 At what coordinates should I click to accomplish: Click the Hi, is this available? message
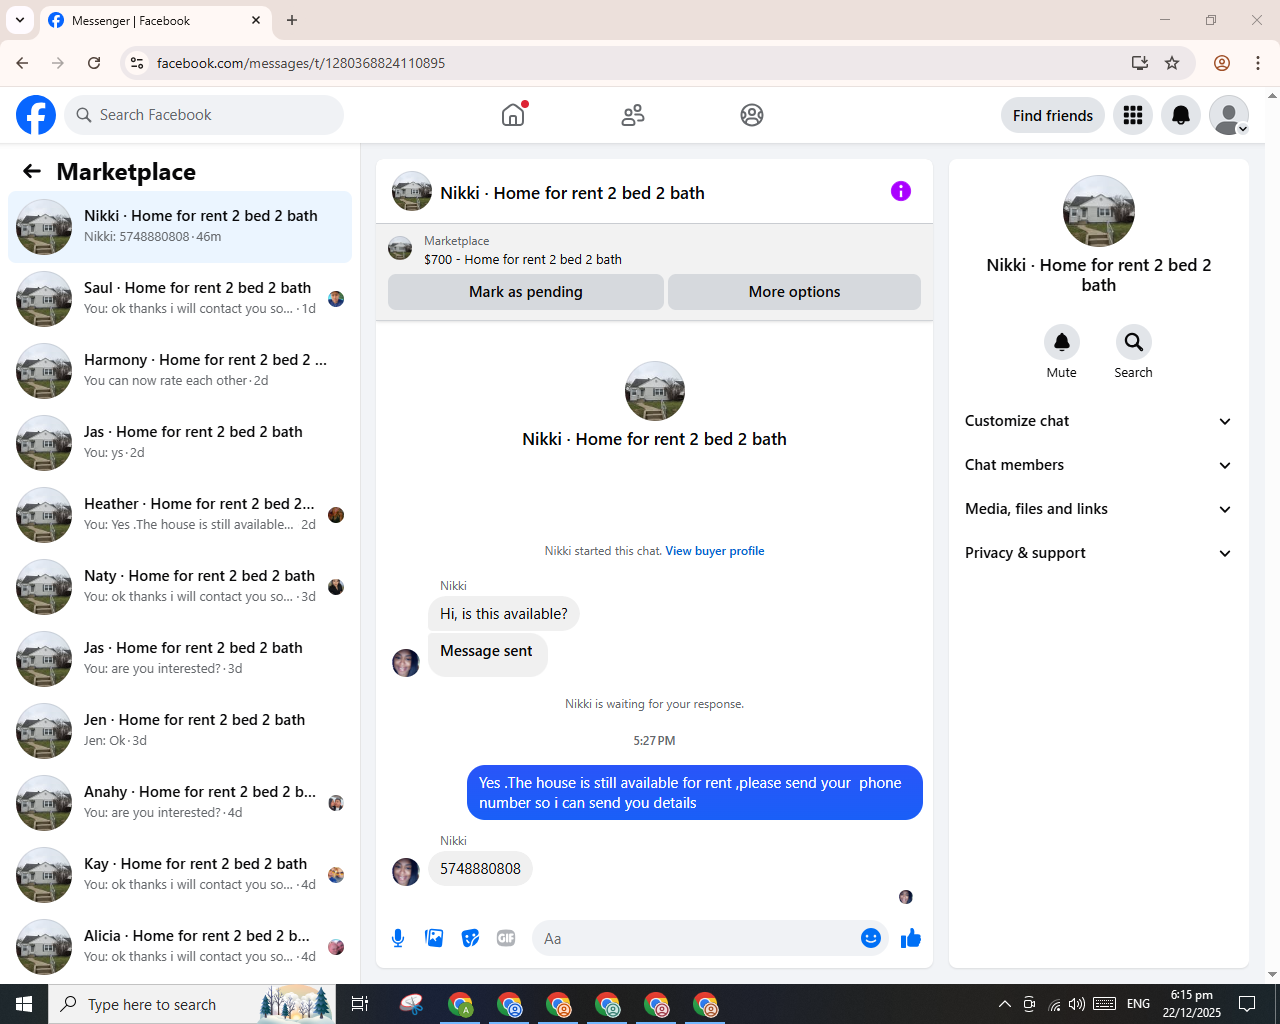504,614
